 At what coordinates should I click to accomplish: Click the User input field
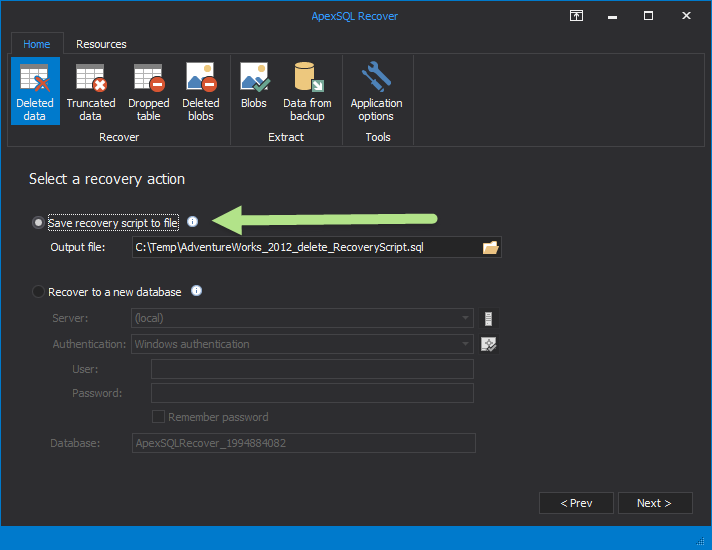[312, 369]
